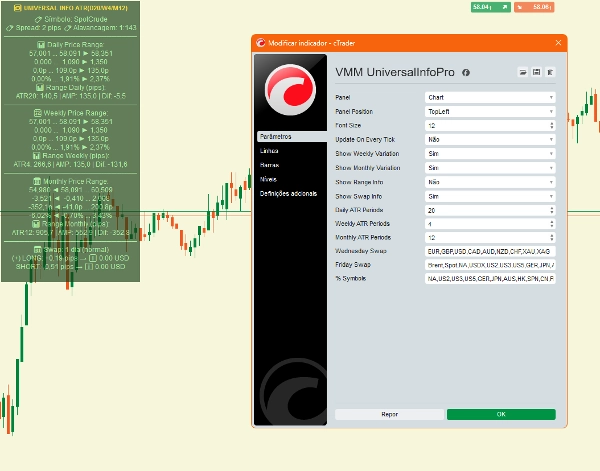
Task: Decrease the Weekly ATR Periods value
Action: 551,226
